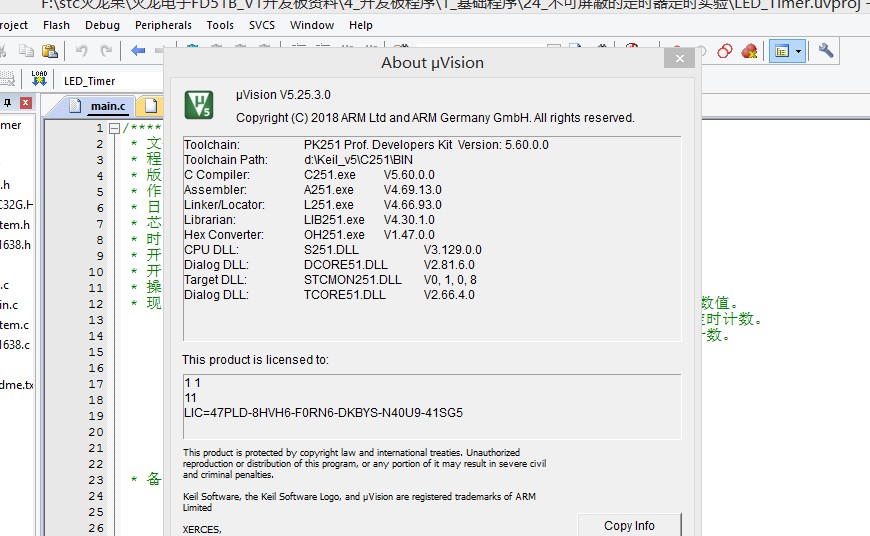Click the 'PK251 Prof. Developers Kit' toolchain text
Viewport: 870px width, 536px height.
378,145
